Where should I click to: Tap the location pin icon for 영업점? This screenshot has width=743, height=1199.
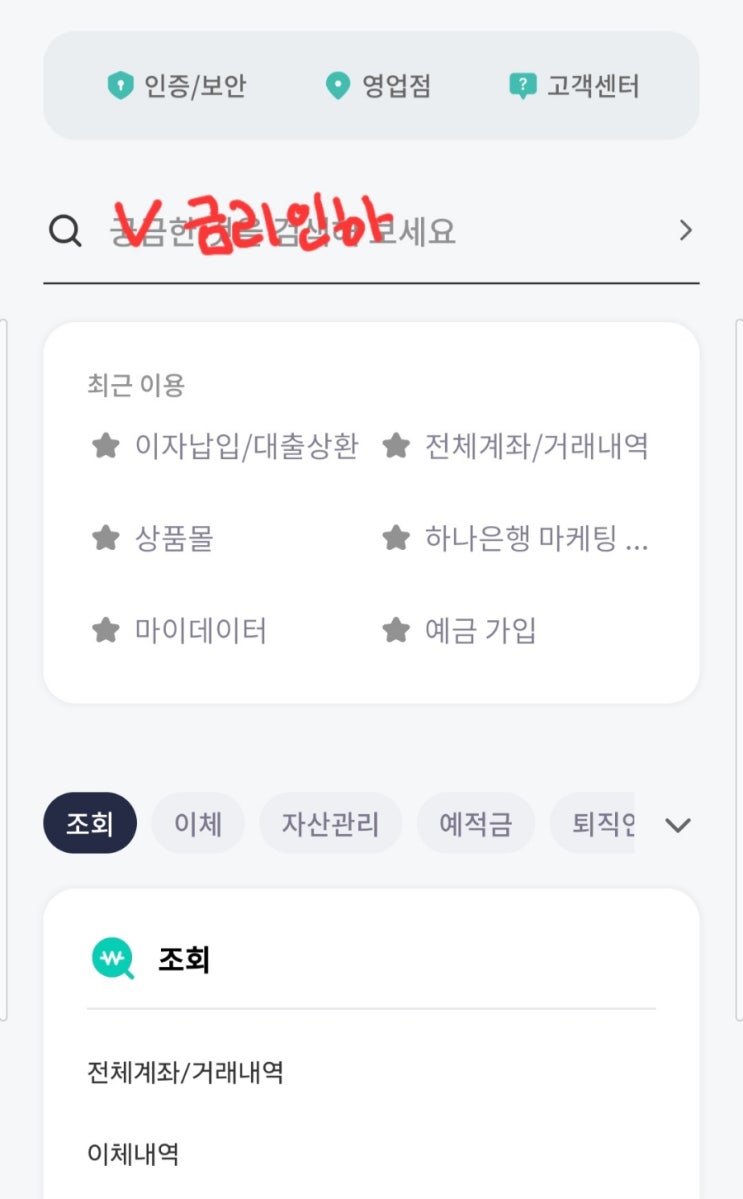[339, 86]
